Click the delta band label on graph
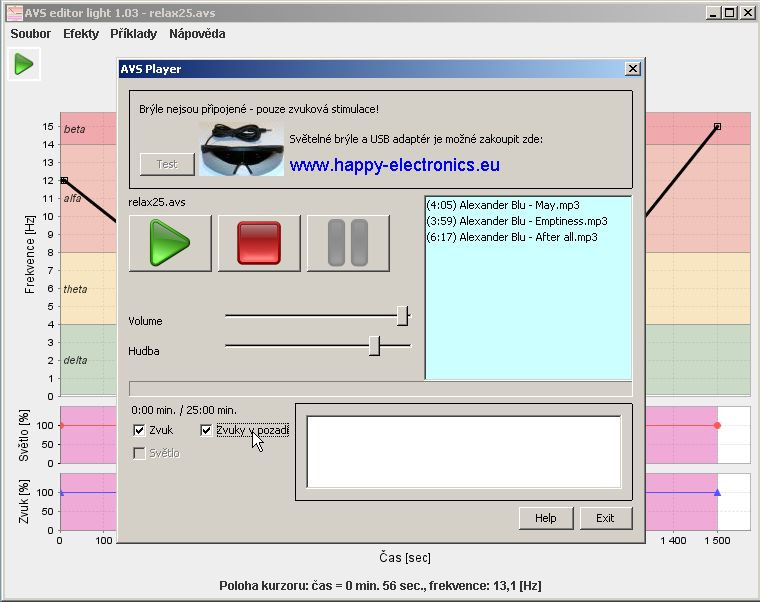 [75, 360]
